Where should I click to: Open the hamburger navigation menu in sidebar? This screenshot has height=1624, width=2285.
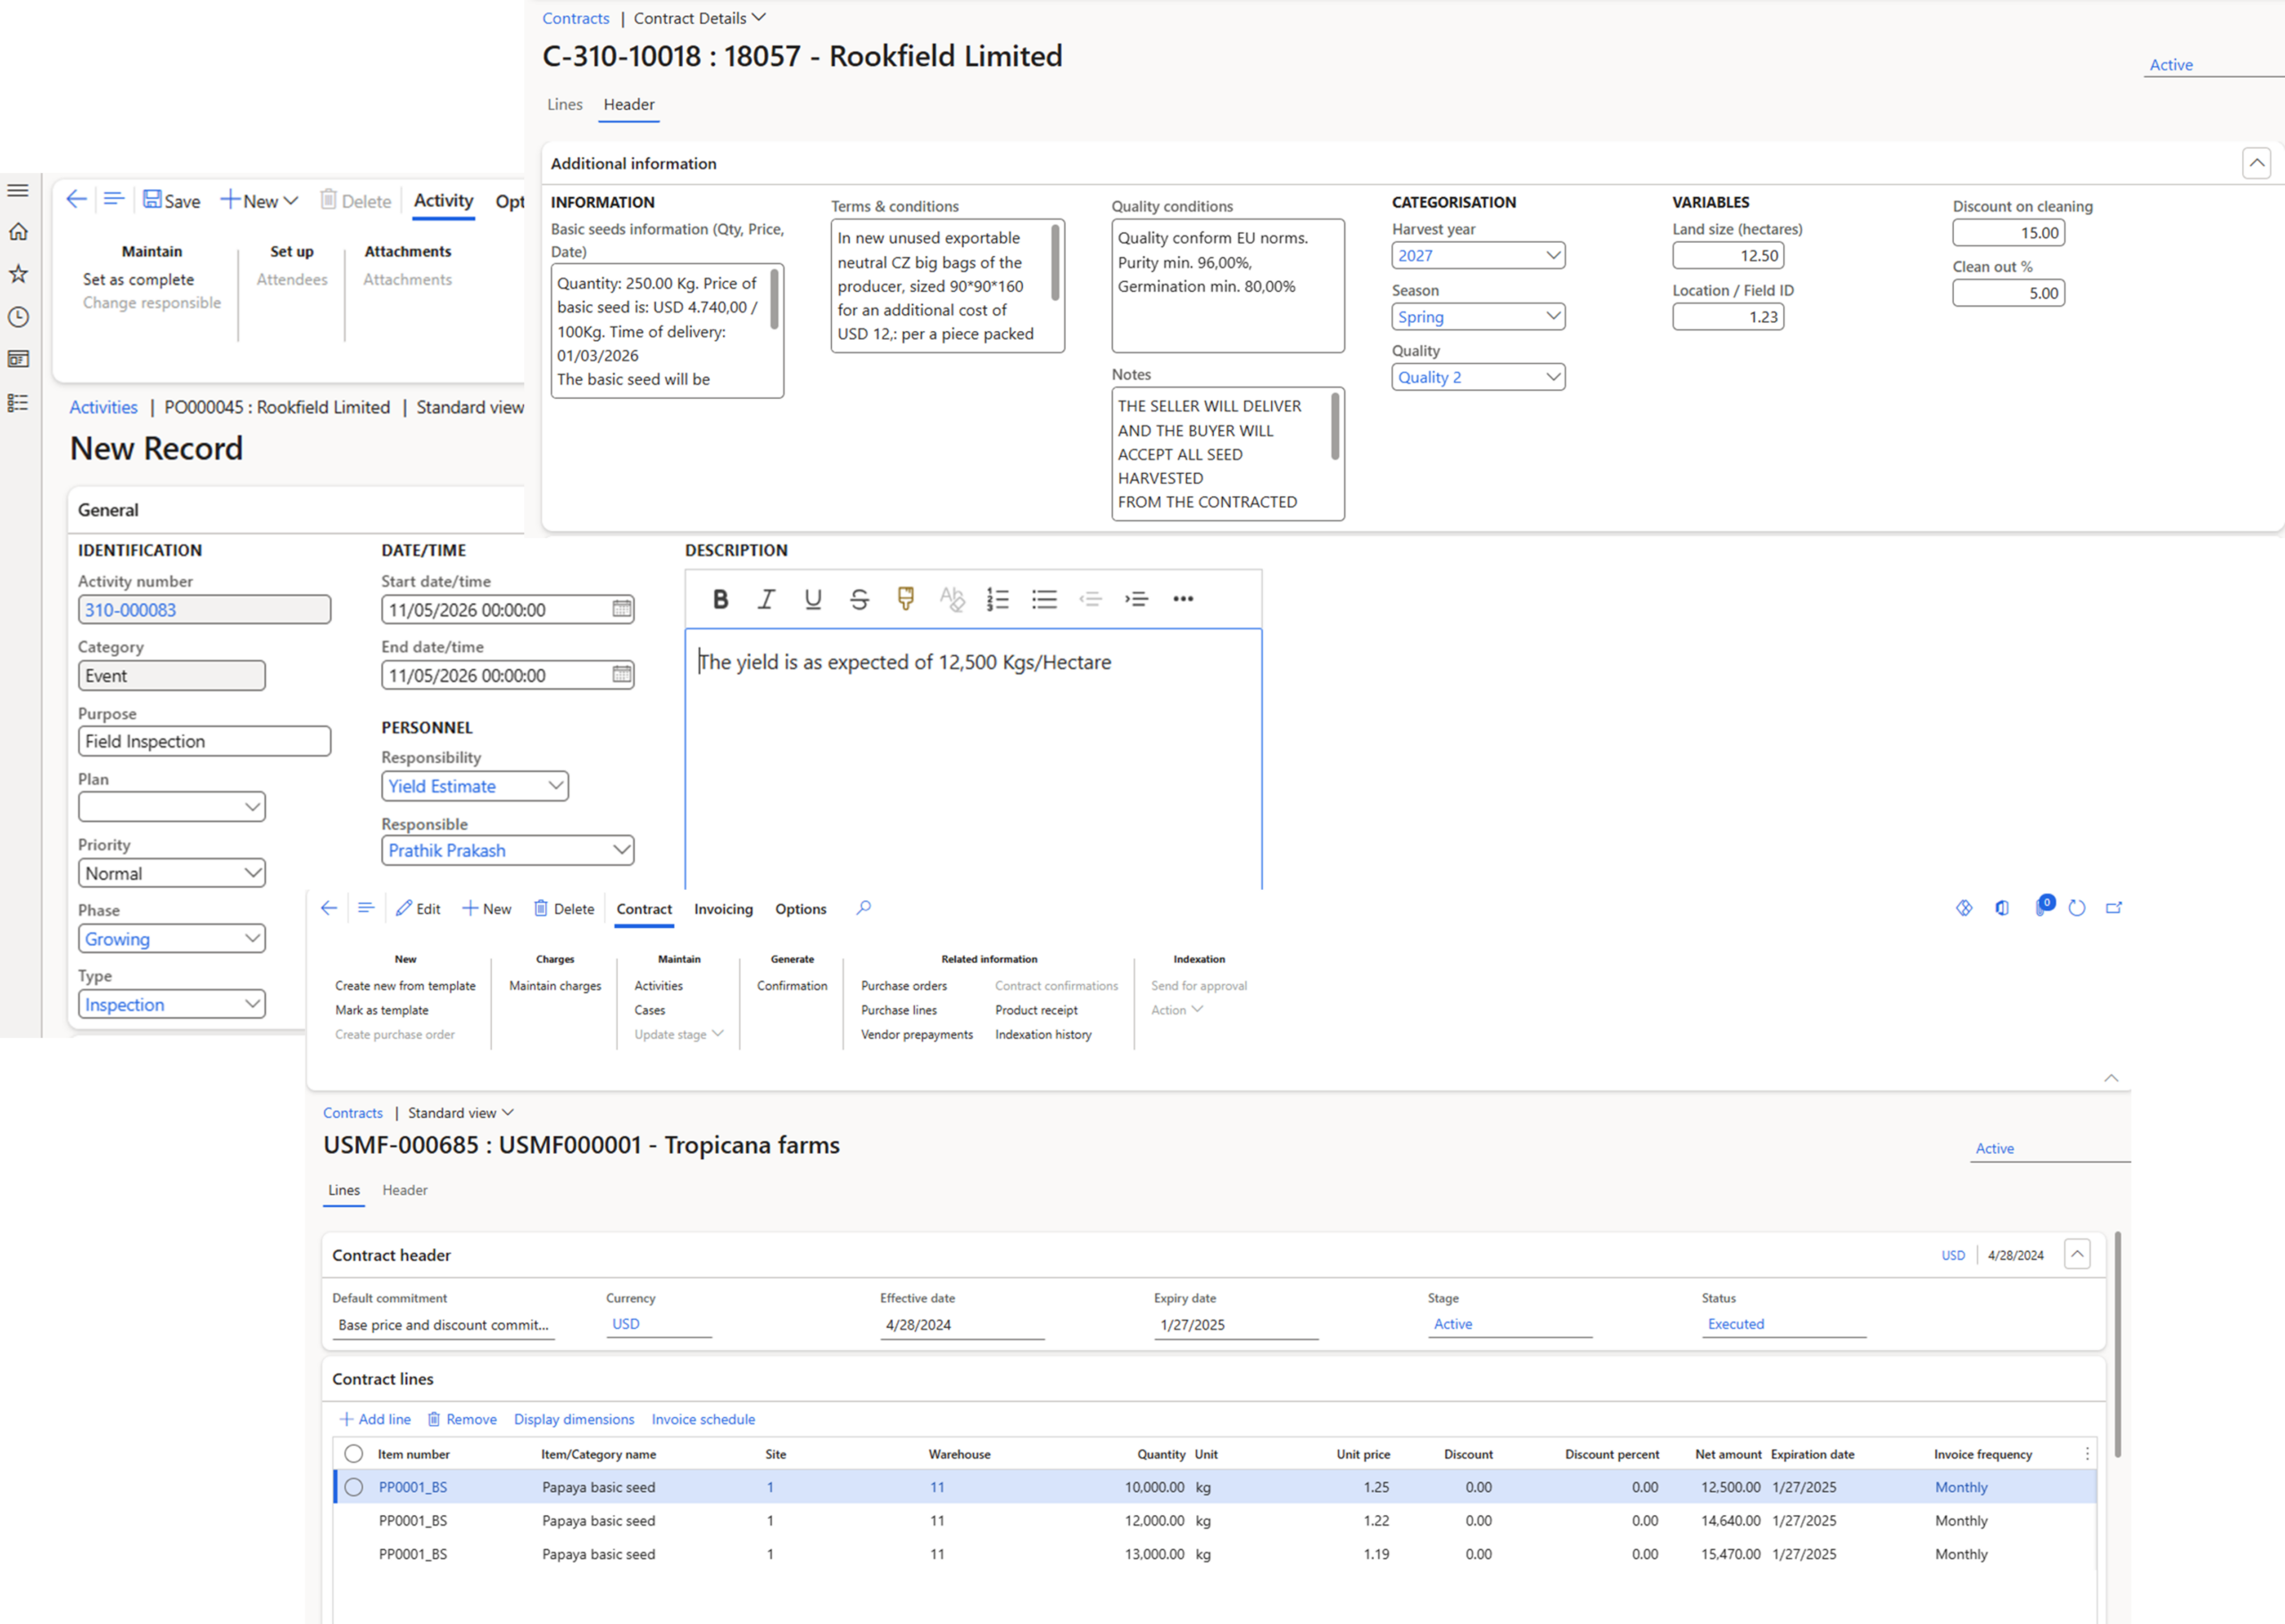[x=18, y=190]
